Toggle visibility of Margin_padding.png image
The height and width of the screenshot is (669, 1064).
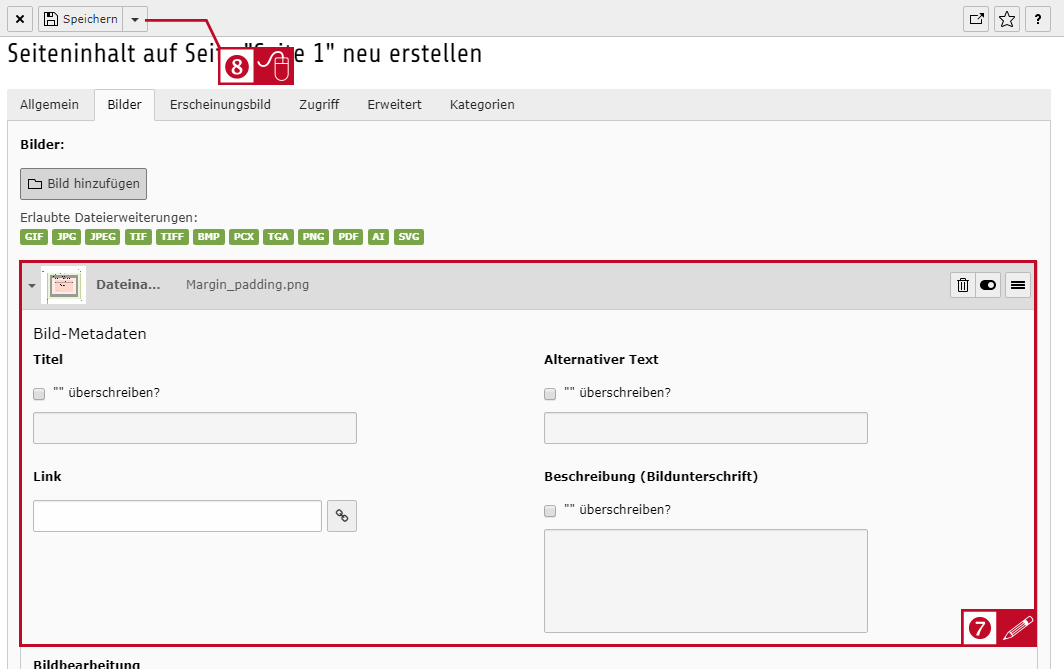988,285
